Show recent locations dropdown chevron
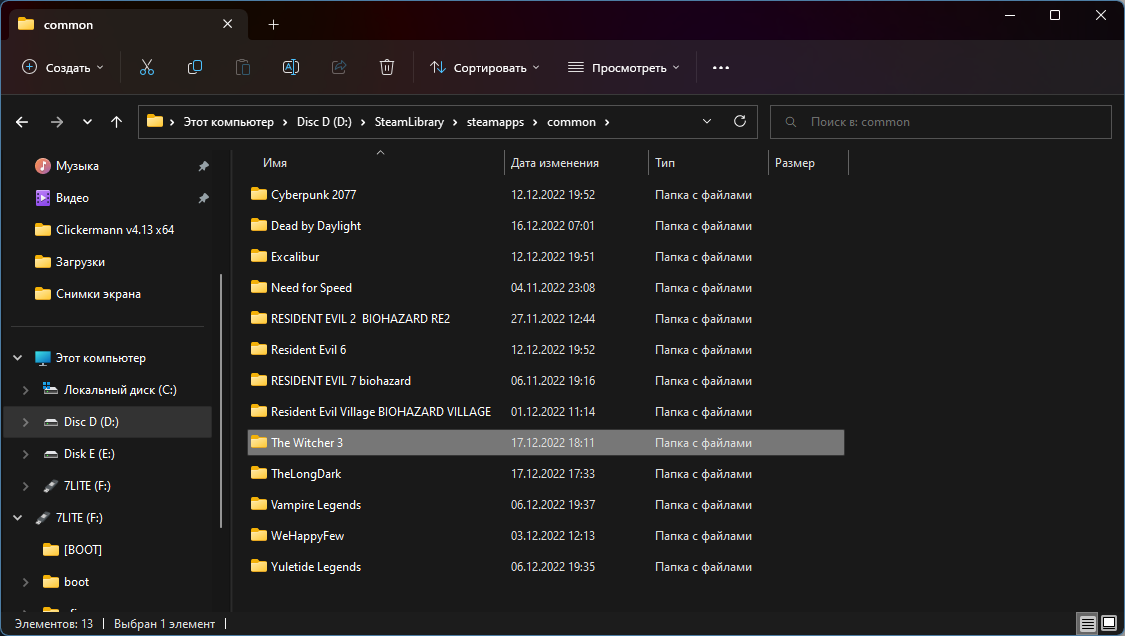 click(x=87, y=122)
